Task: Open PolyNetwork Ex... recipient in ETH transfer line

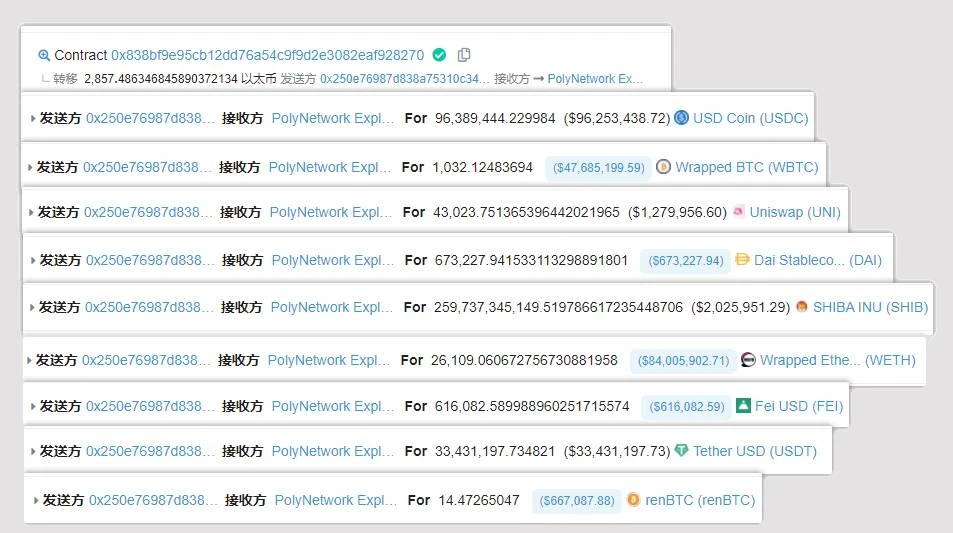Action: click(x=595, y=79)
